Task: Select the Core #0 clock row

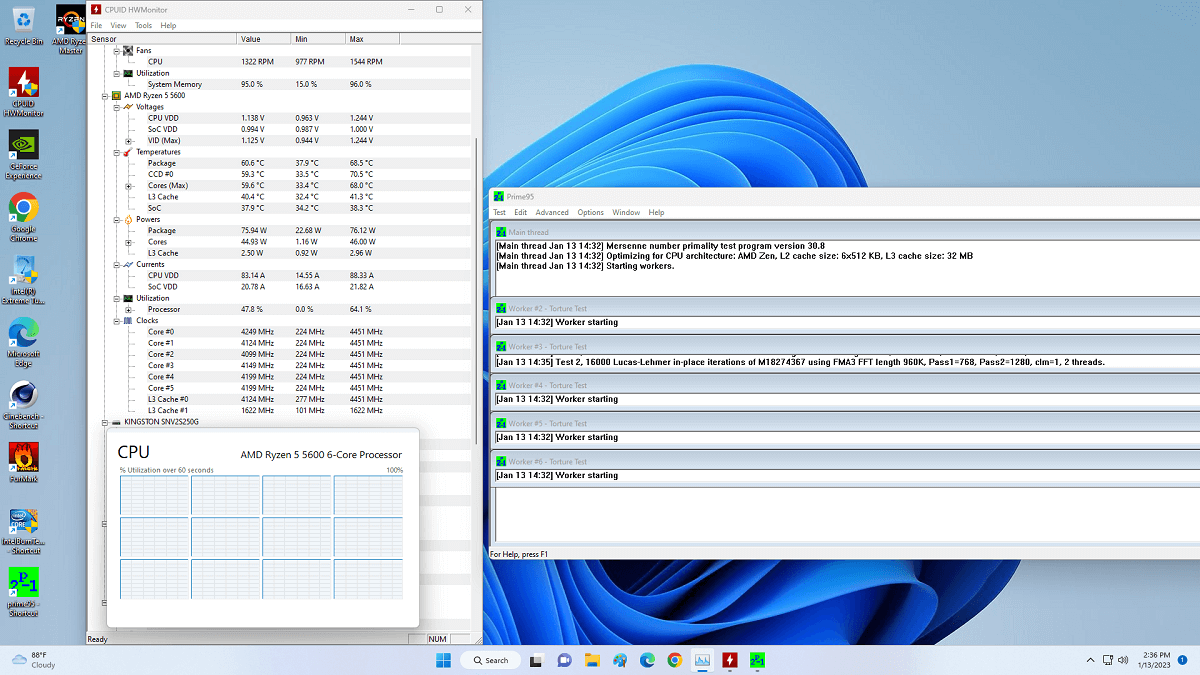Action: coord(280,331)
